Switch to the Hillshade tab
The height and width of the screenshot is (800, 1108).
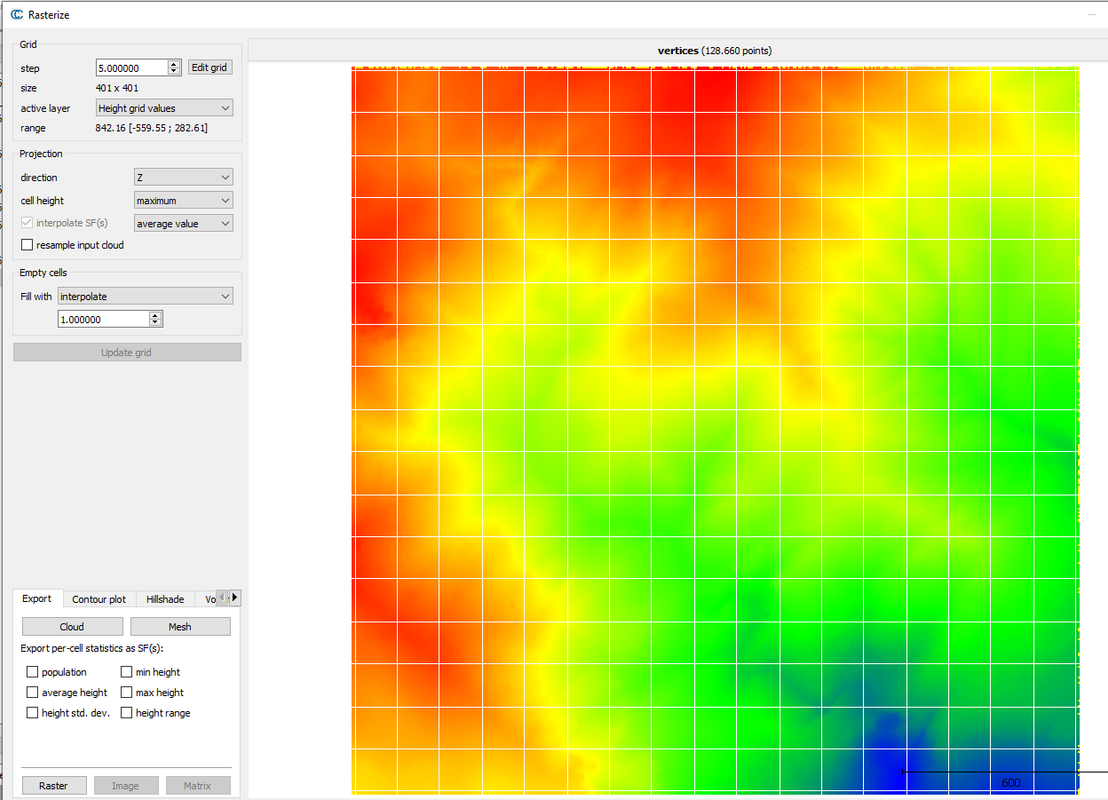click(165, 599)
